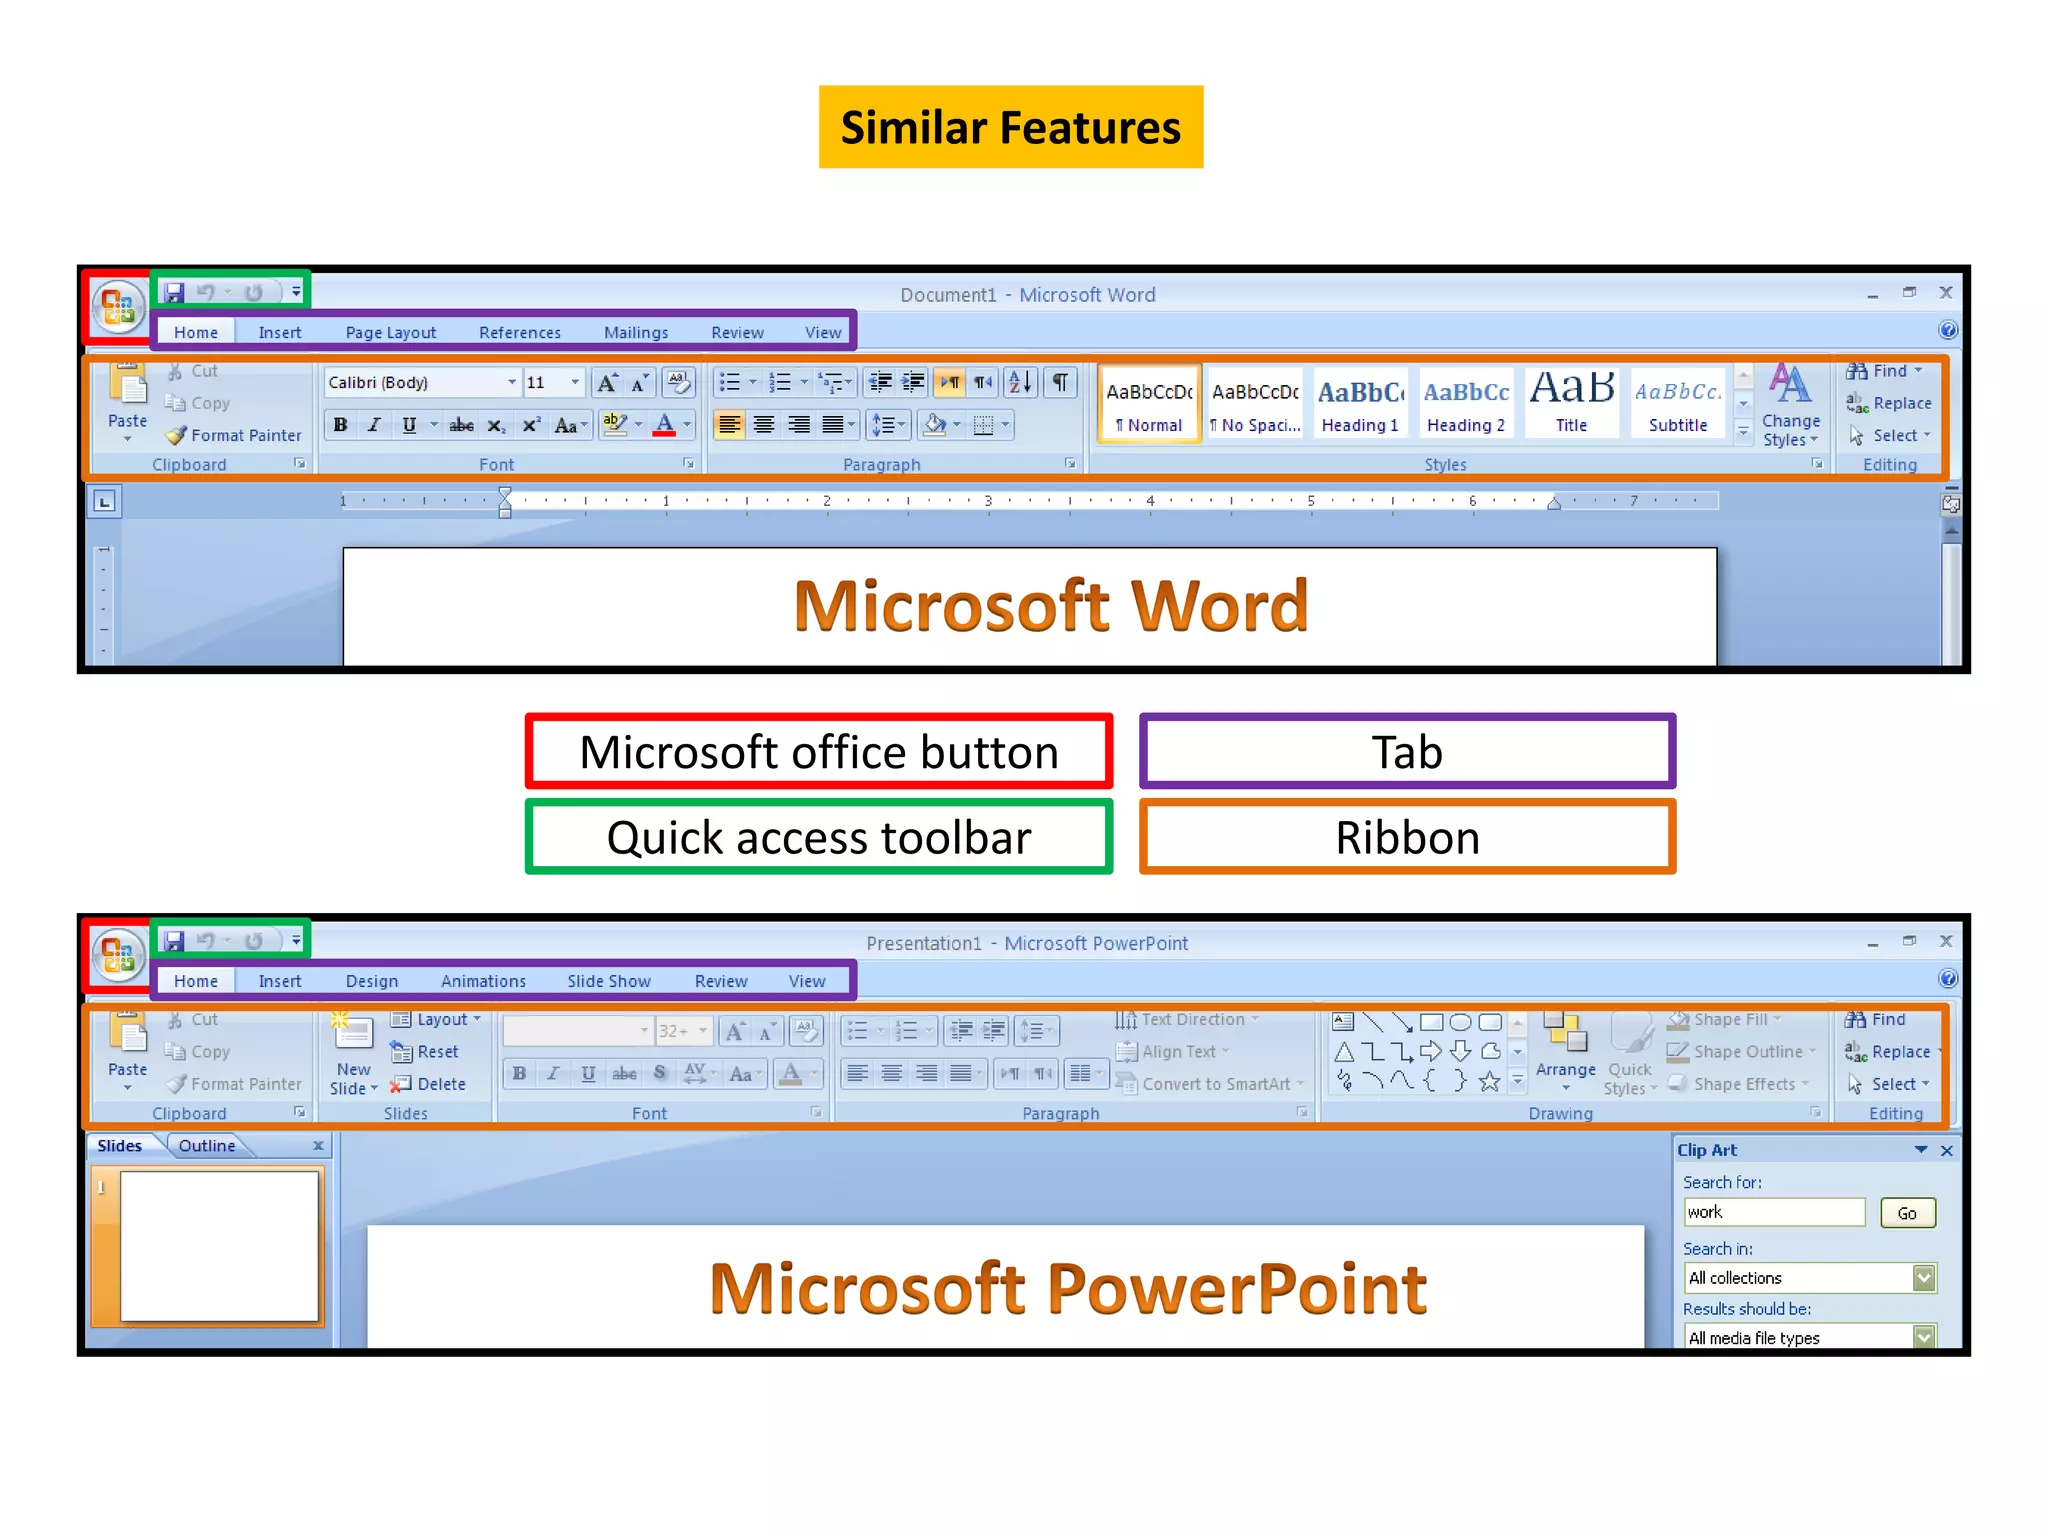Click Sort icon in Word Paragraph group
The image size is (2048, 1536).
[1020, 382]
